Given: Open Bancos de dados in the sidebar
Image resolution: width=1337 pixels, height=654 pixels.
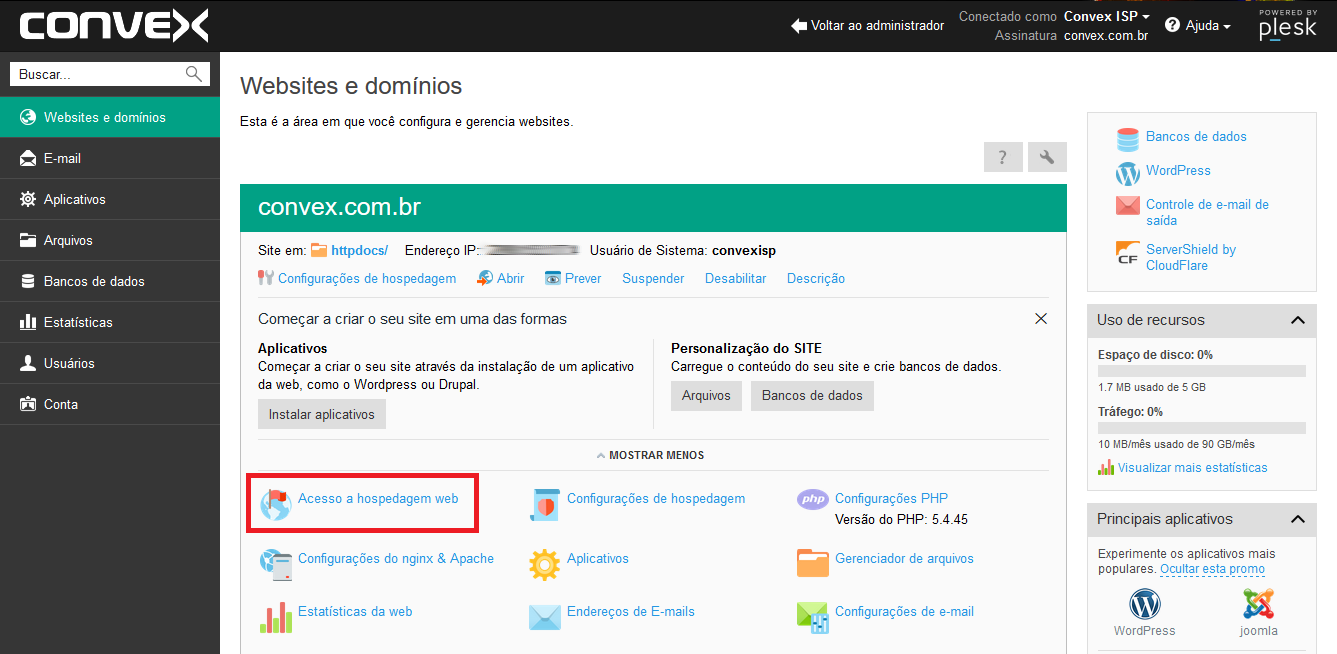Looking at the screenshot, I should 110,281.
